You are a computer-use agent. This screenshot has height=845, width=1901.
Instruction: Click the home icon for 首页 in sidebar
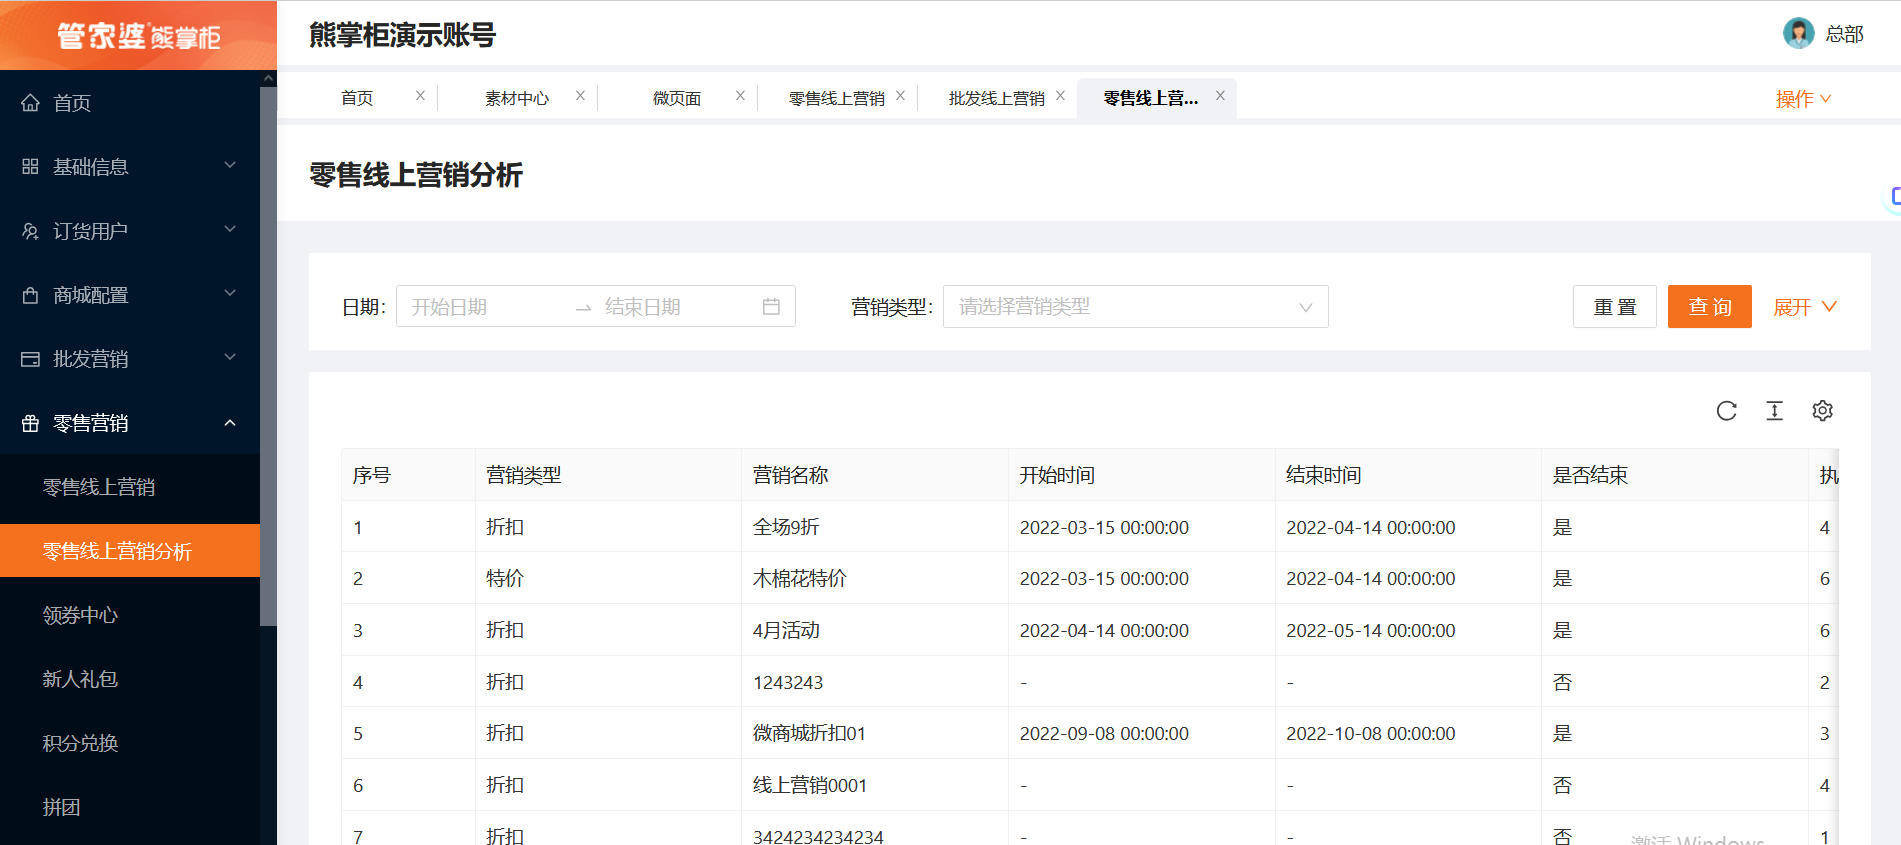click(x=31, y=103)
